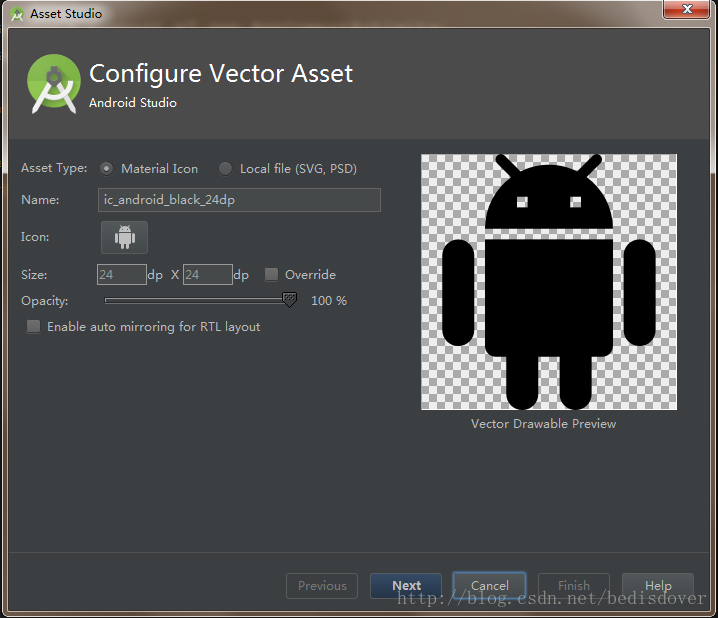Select Local file (SVG, PSD) radio button
This screenshot has width=718, height=618.
pyautogui.click(x=225, y=169)
